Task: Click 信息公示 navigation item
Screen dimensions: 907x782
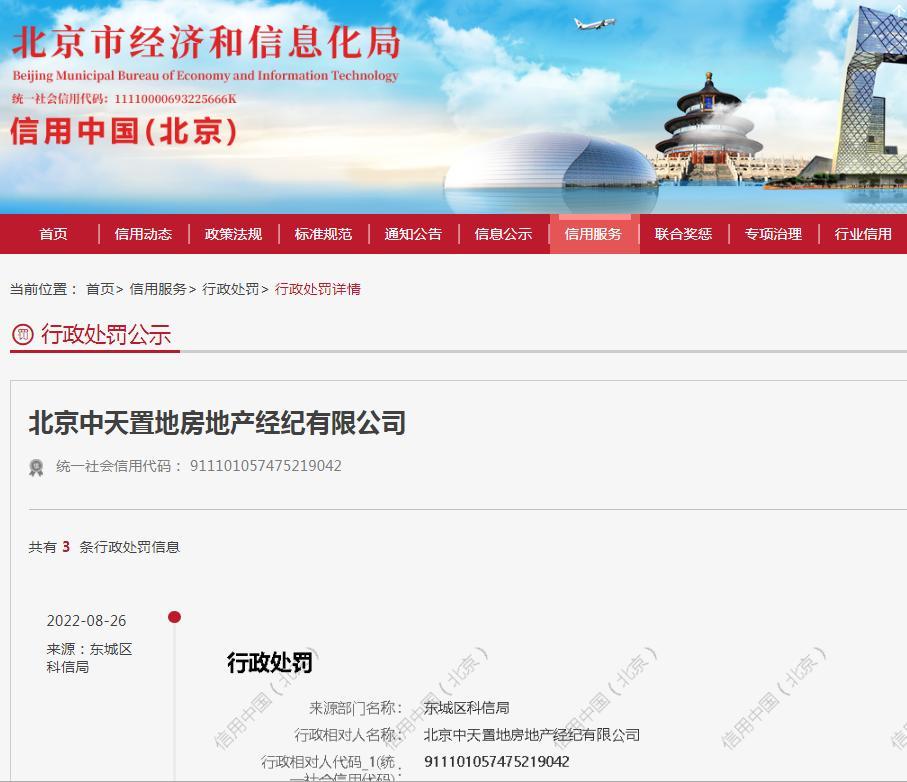Action: (503, 234)
